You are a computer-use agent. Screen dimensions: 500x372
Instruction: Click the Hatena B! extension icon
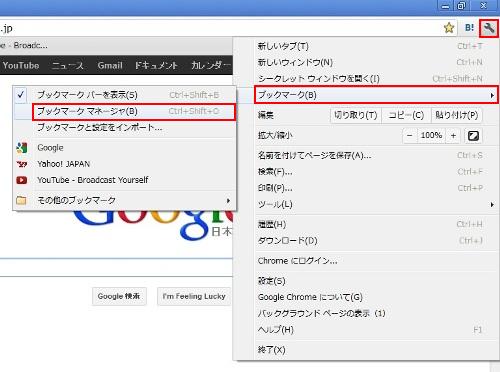[469, 28]
